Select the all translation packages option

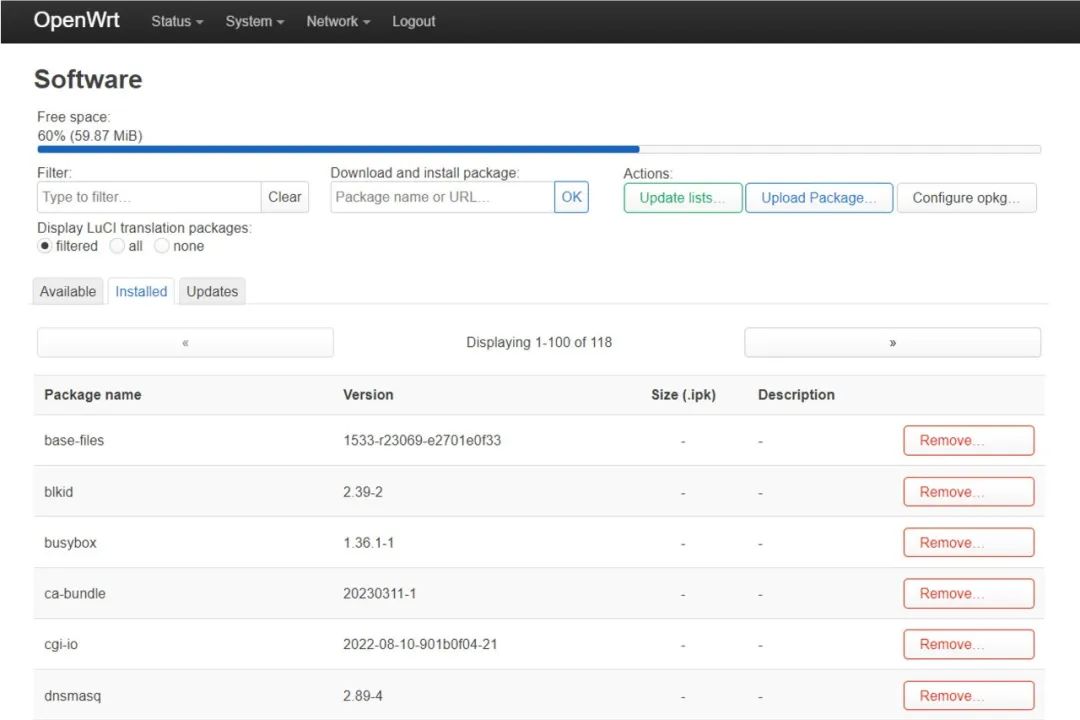click(117, 246)
